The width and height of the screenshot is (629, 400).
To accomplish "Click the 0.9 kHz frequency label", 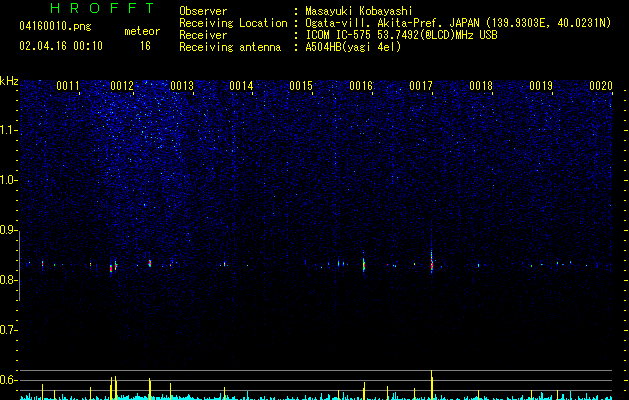I will [x=8, y=230].
